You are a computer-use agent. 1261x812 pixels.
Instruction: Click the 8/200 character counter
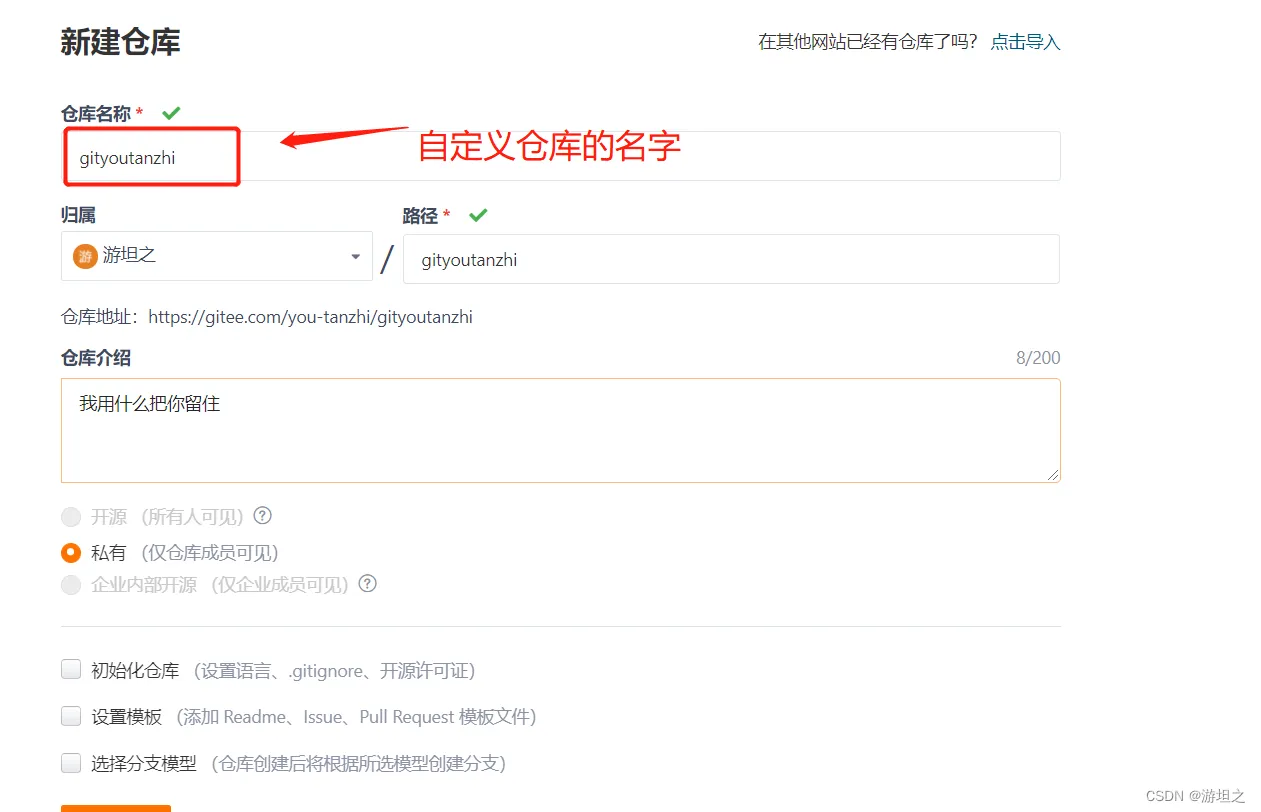click(1038, 358)
